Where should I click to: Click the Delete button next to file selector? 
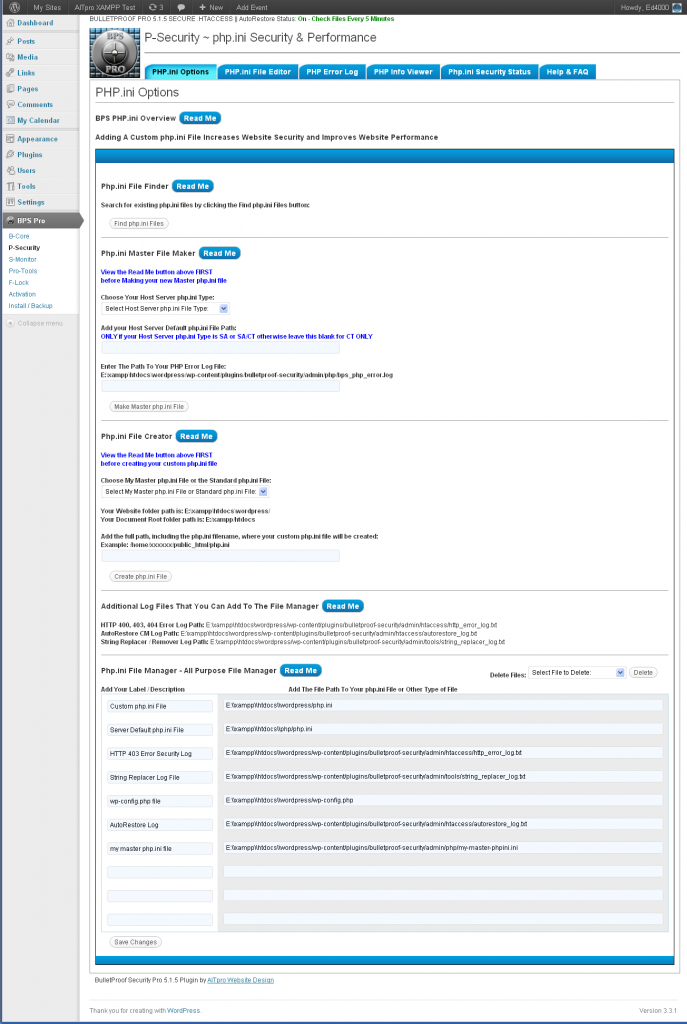point(643,673)
